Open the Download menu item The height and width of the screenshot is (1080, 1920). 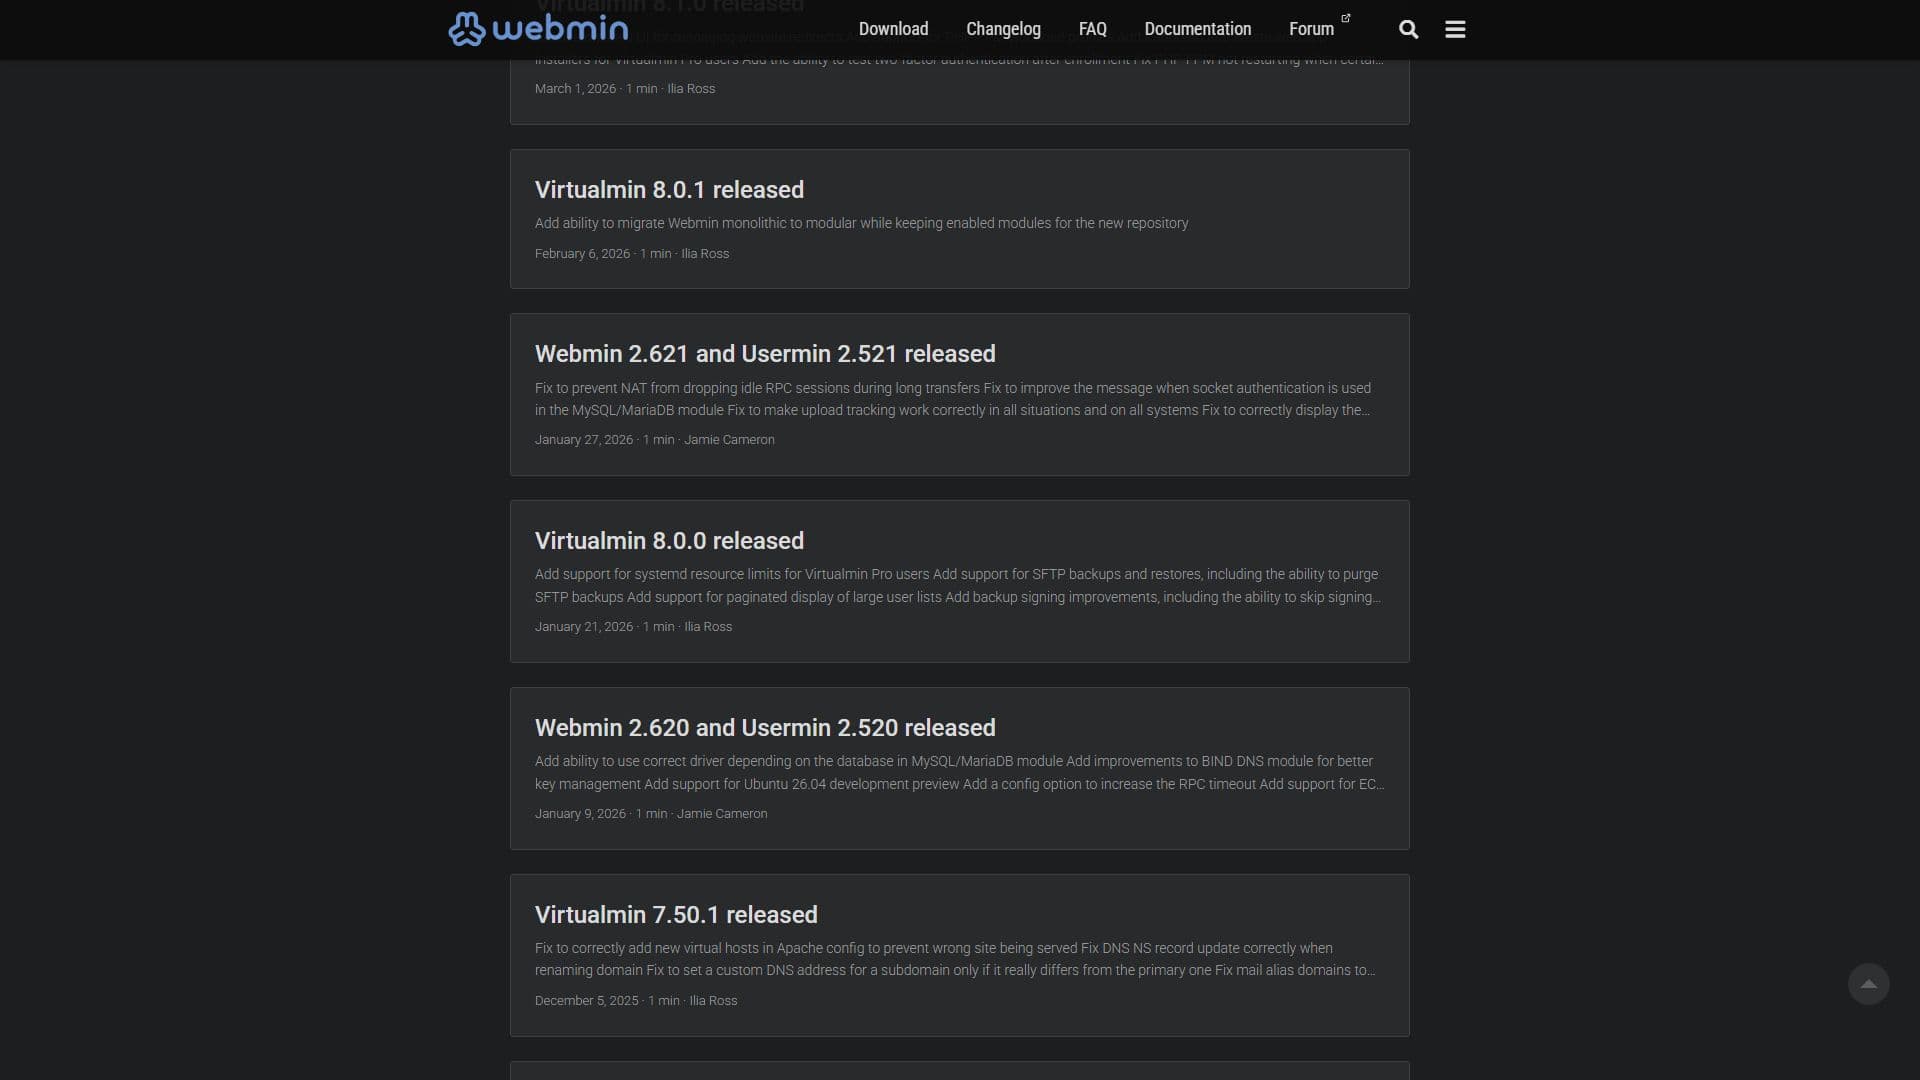point(893,29)
